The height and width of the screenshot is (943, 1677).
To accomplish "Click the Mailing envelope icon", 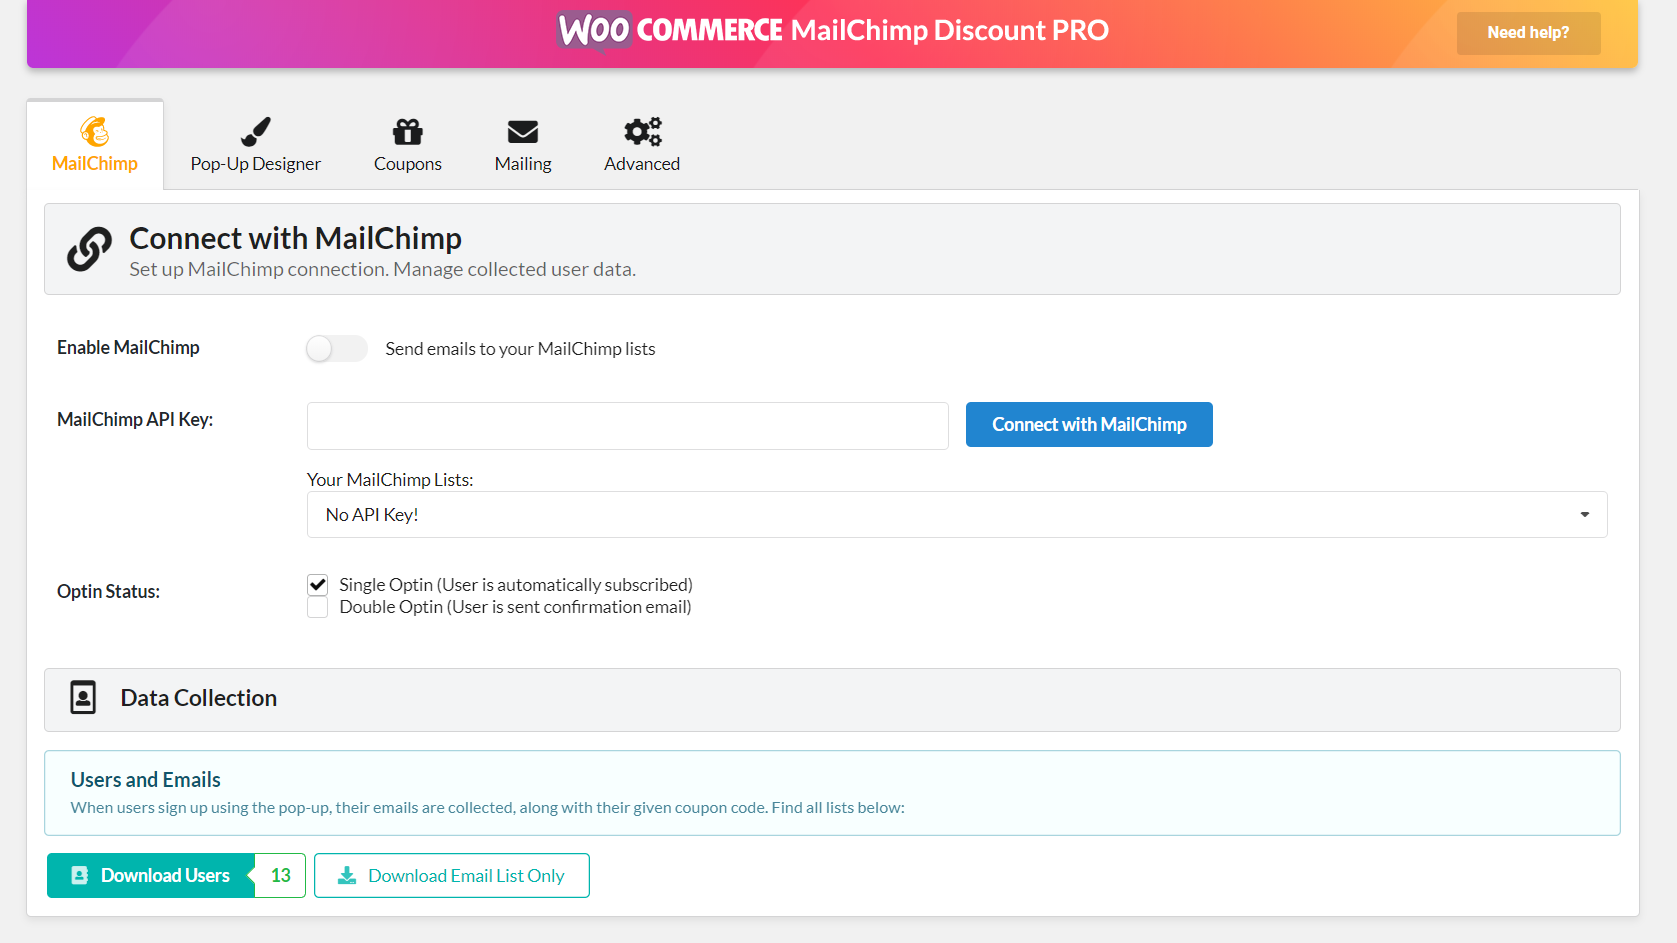I will (x=523, y=131).
